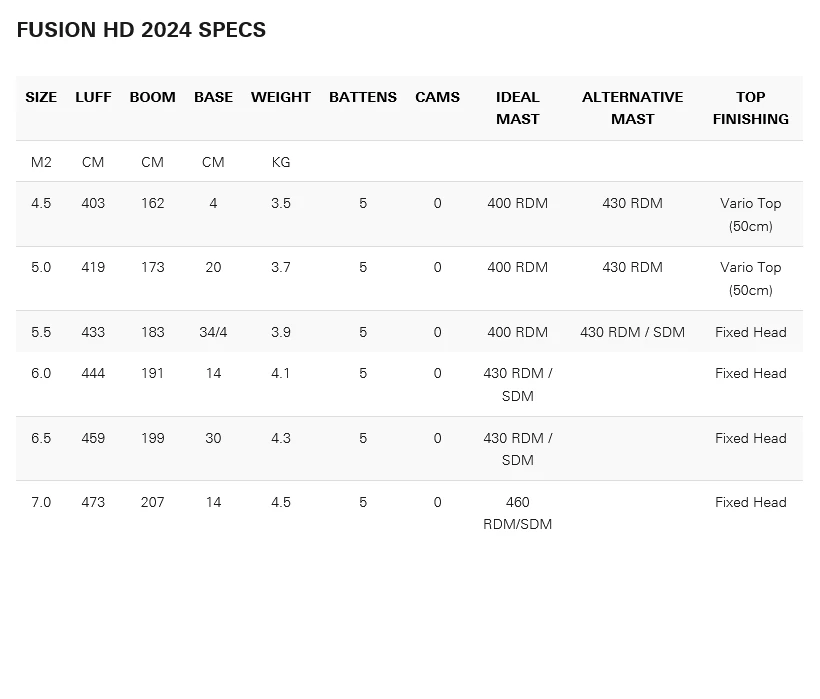Click the 4.1 weight cell
The image size is (820, 699).
tap(281, 373)
